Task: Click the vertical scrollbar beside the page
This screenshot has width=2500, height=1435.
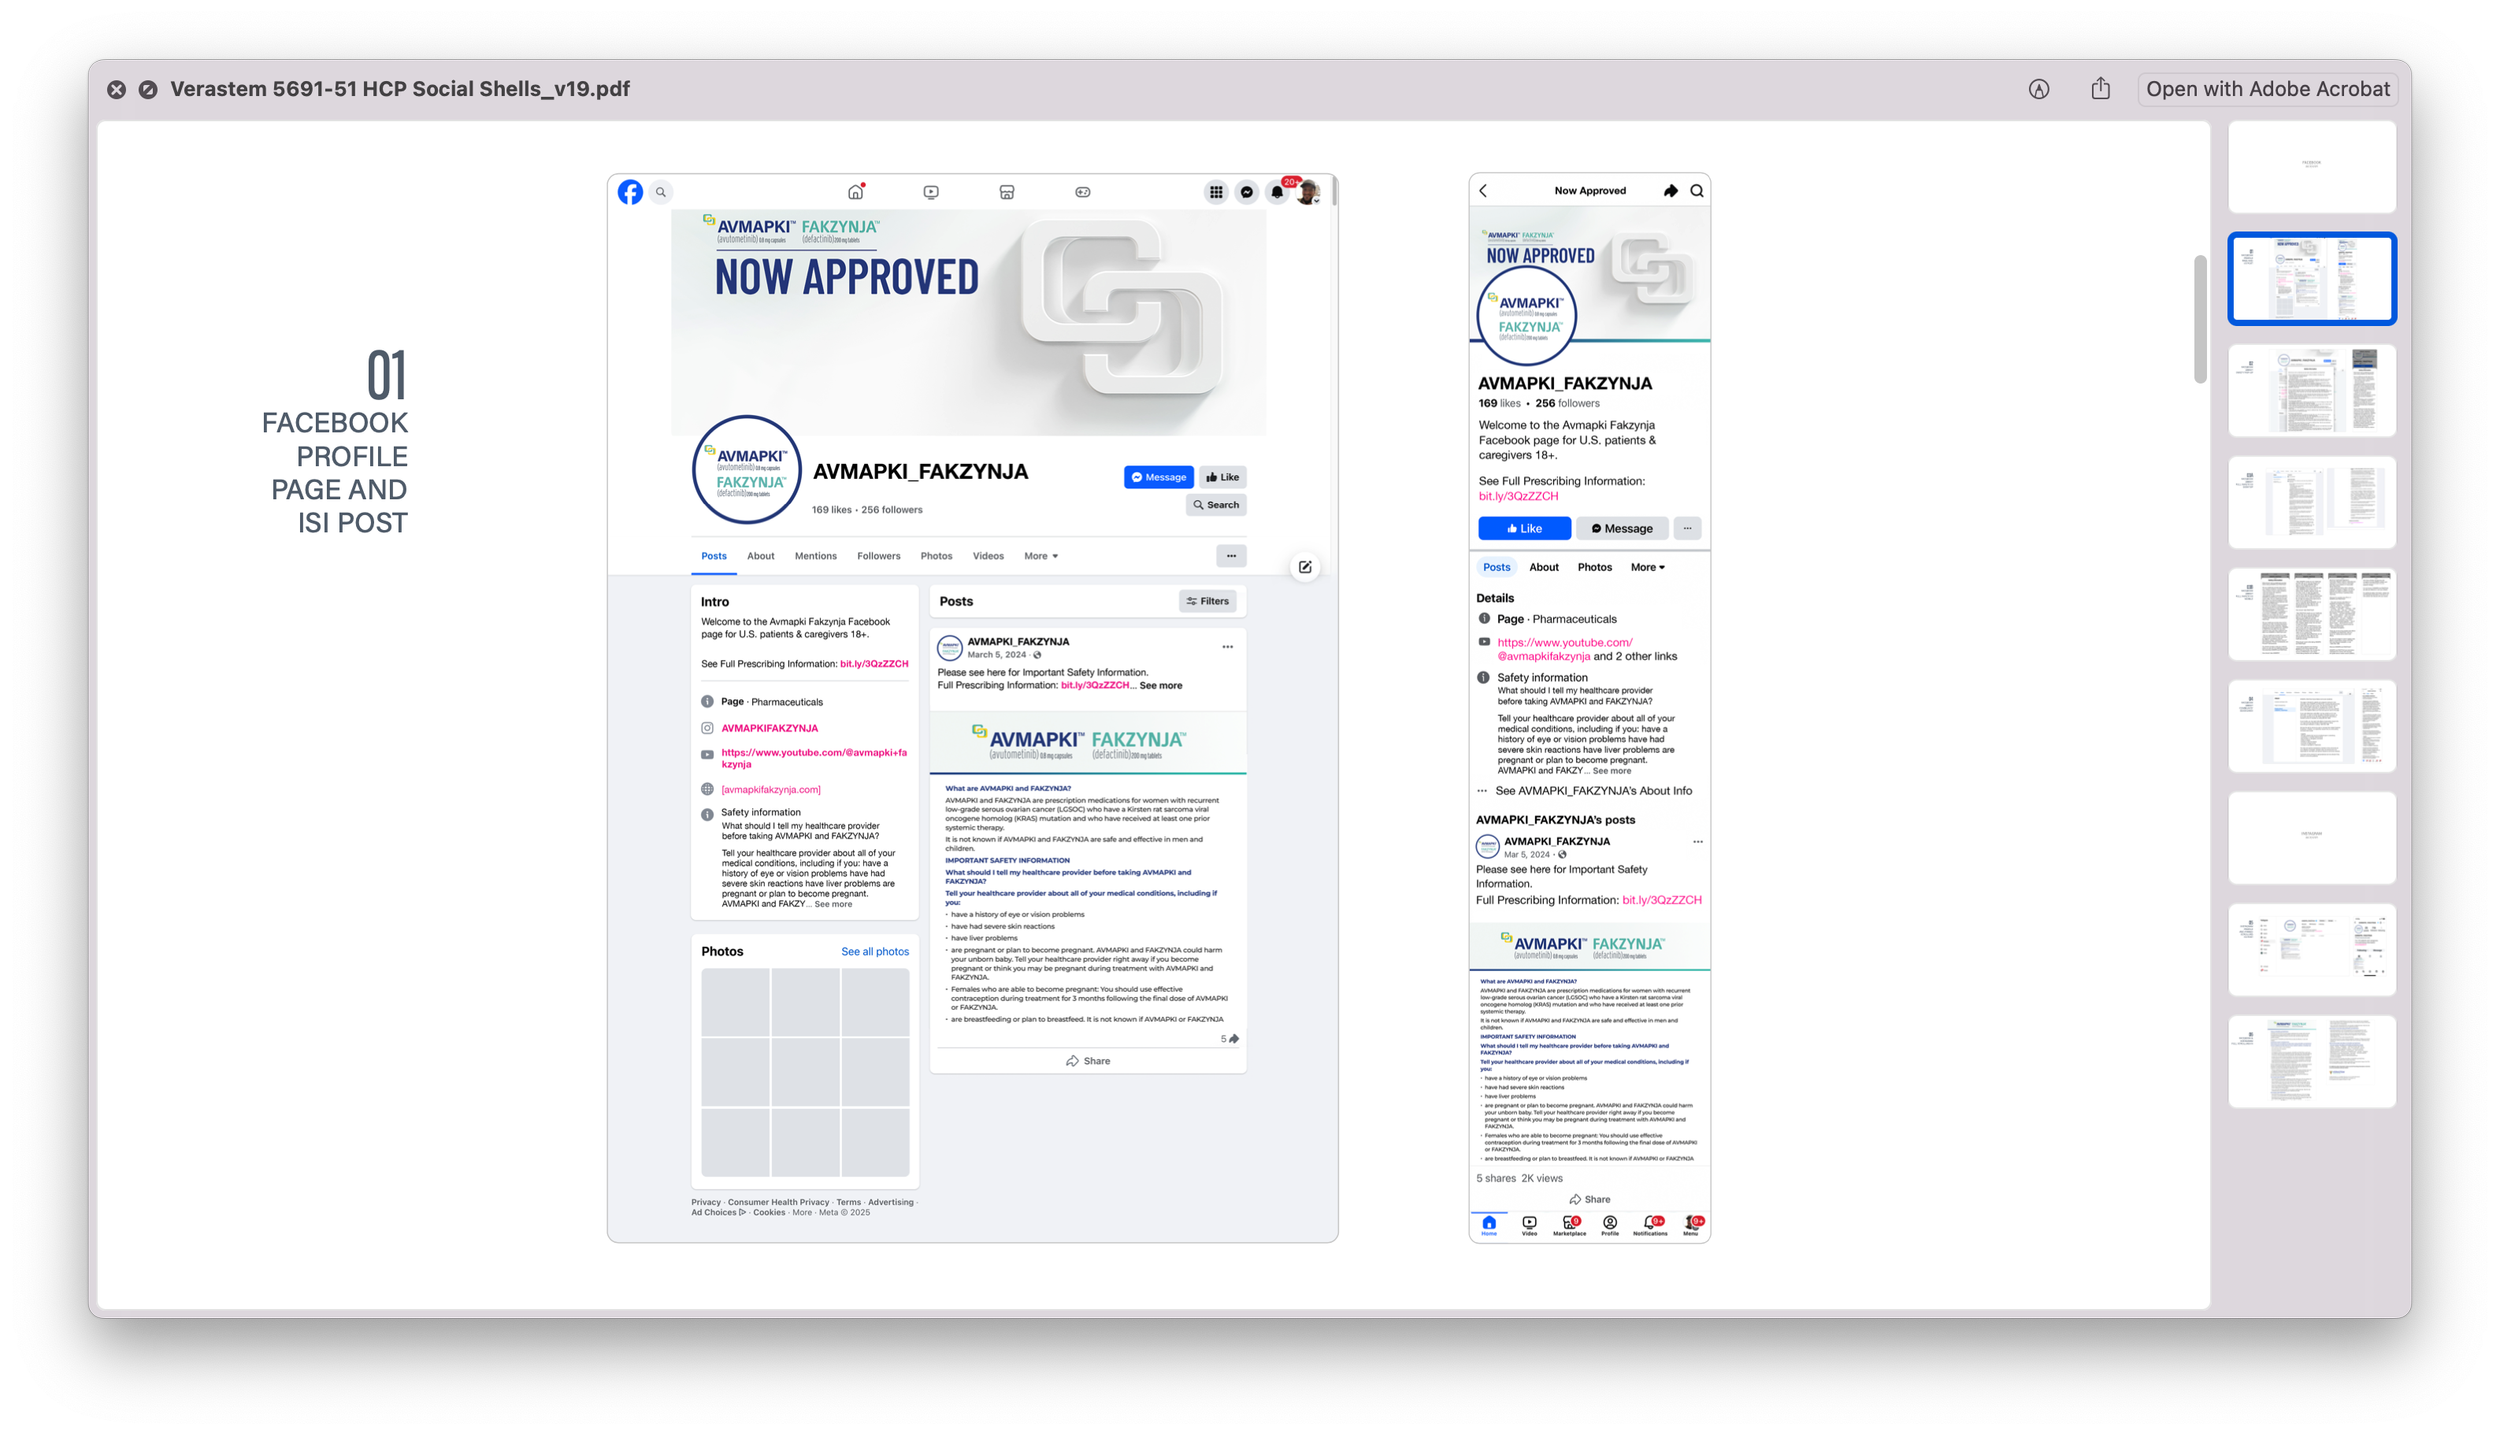Action: click(x=2199, y=320)
